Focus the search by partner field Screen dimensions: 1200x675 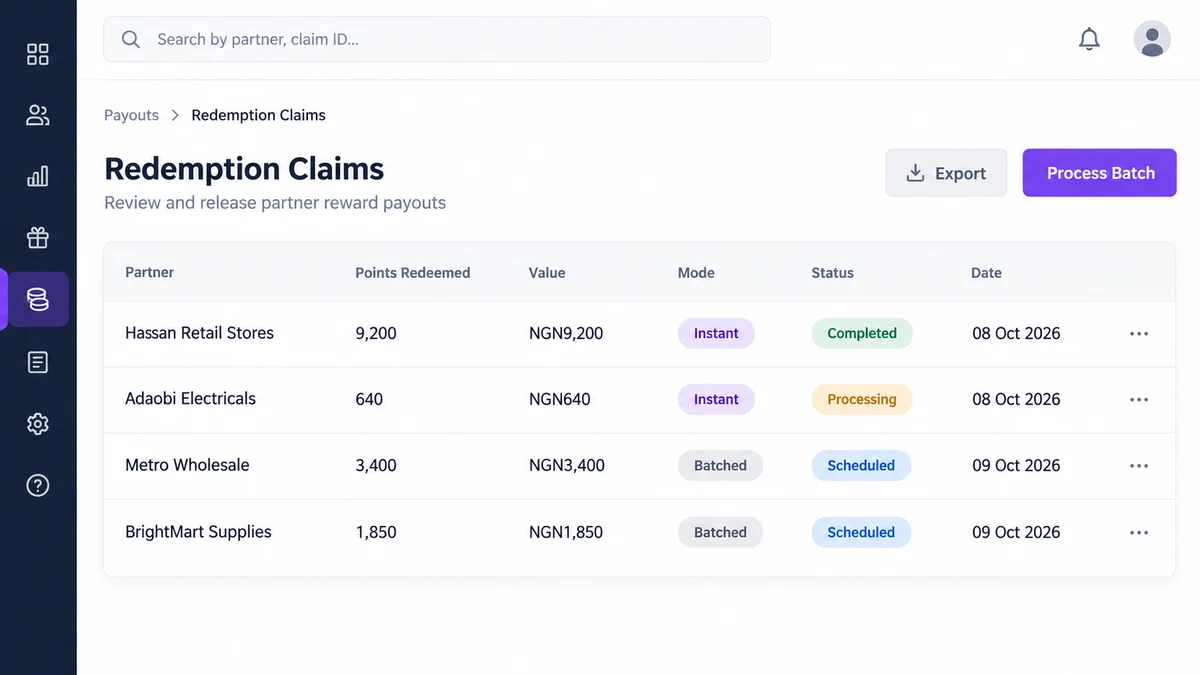(437, 40)
